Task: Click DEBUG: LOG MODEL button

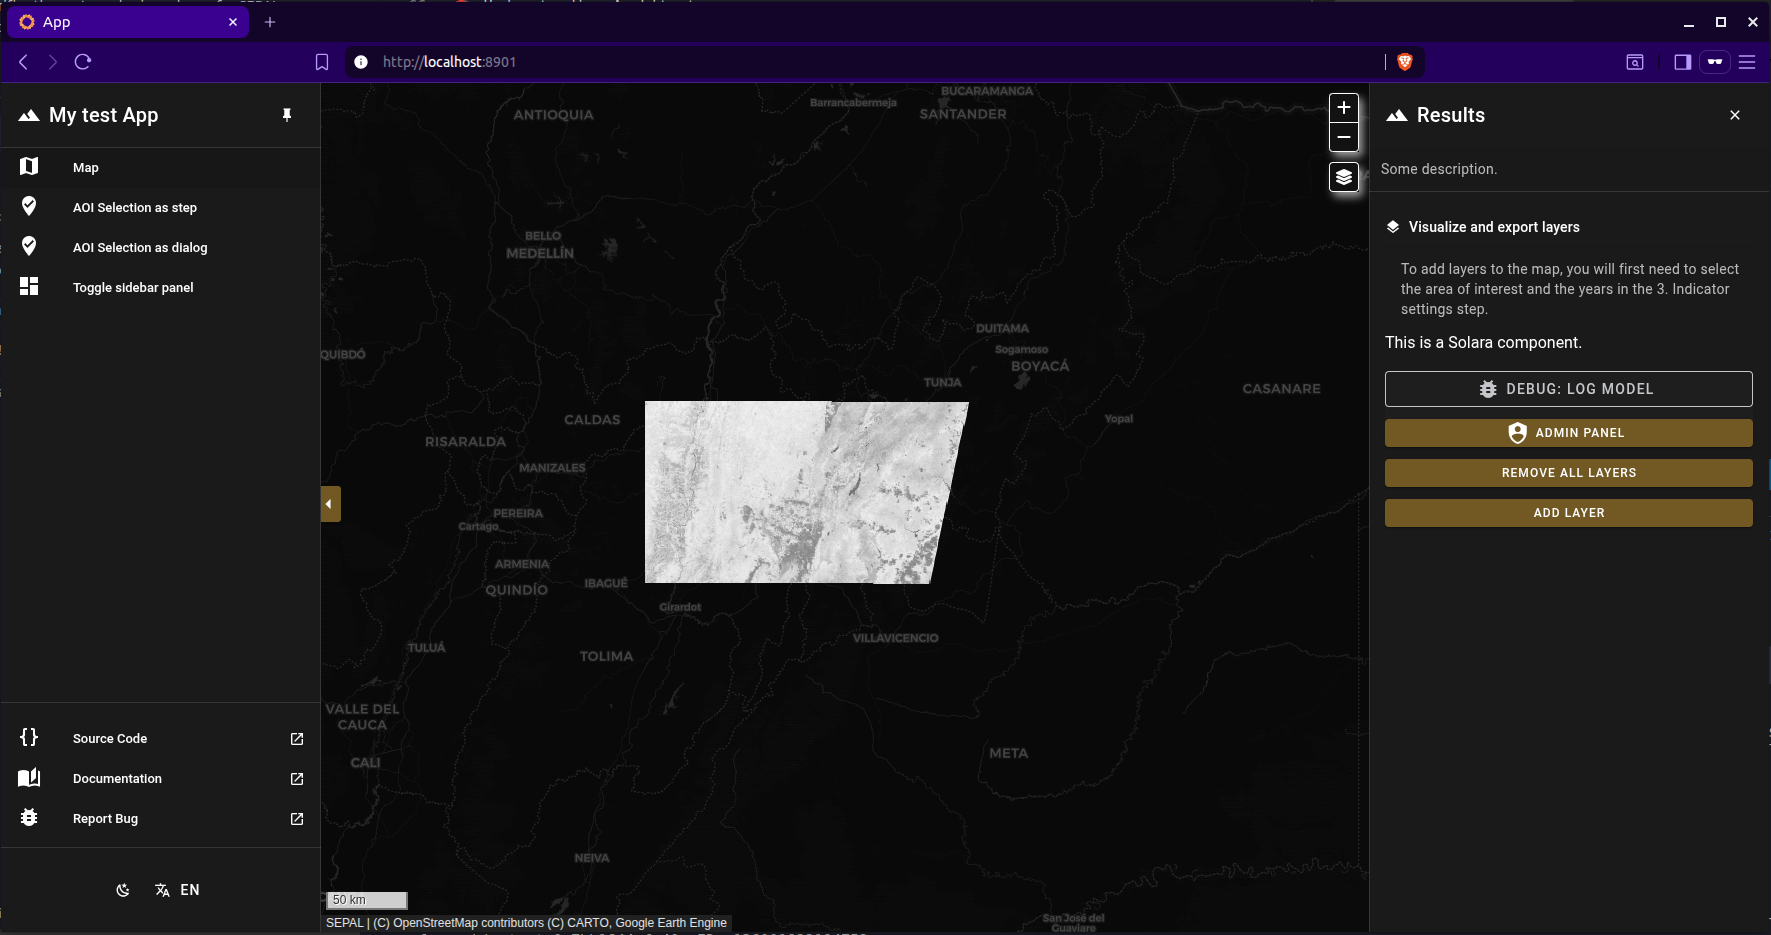Action: point(1569,389)
